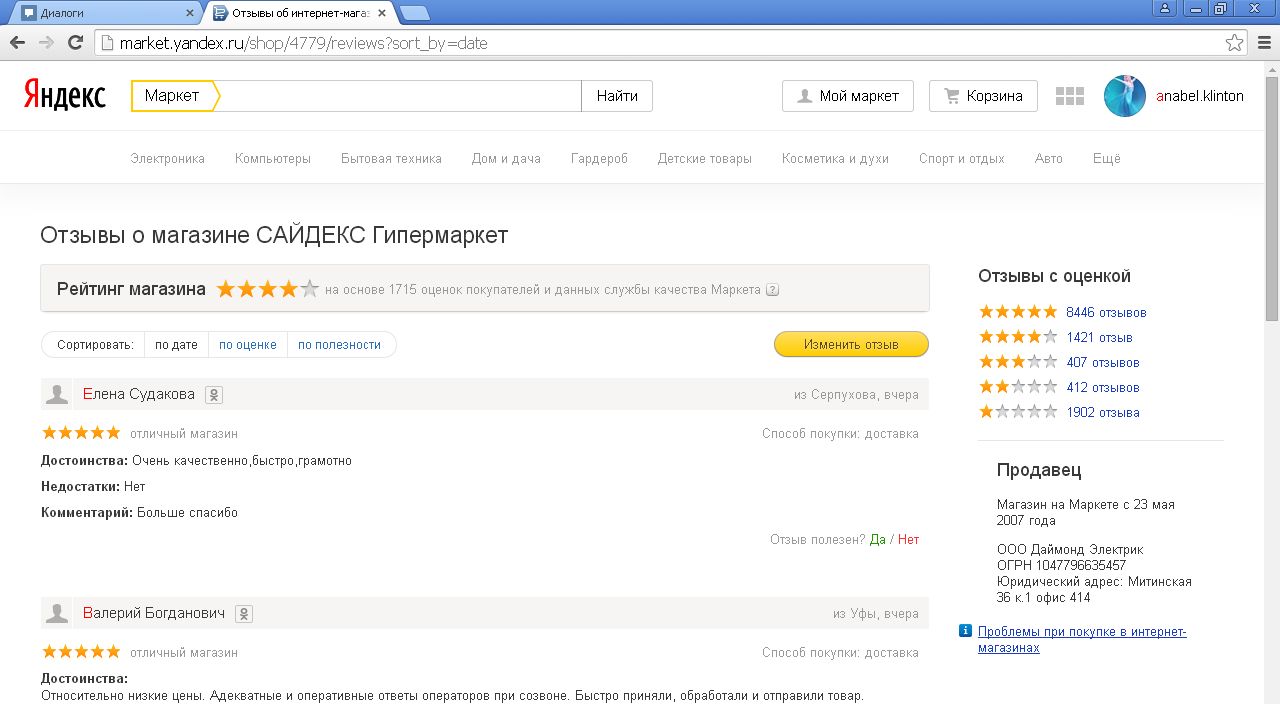Open Елена Судакова's reviewer name

pos(139,394)
